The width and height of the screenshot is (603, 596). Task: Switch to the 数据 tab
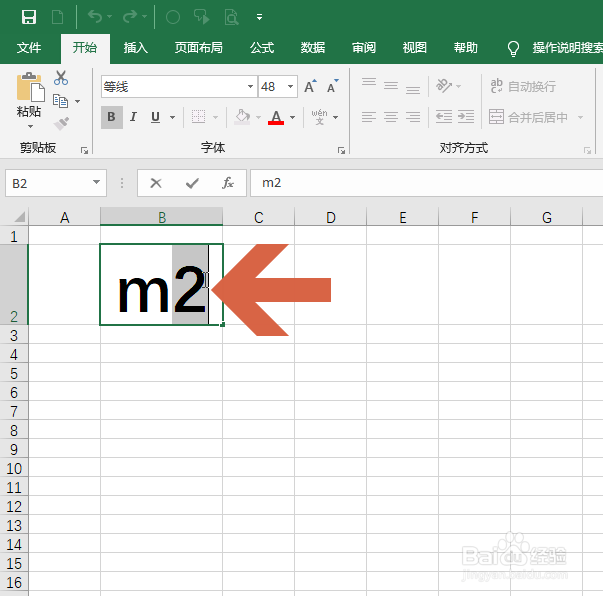[x=313, y=48]
